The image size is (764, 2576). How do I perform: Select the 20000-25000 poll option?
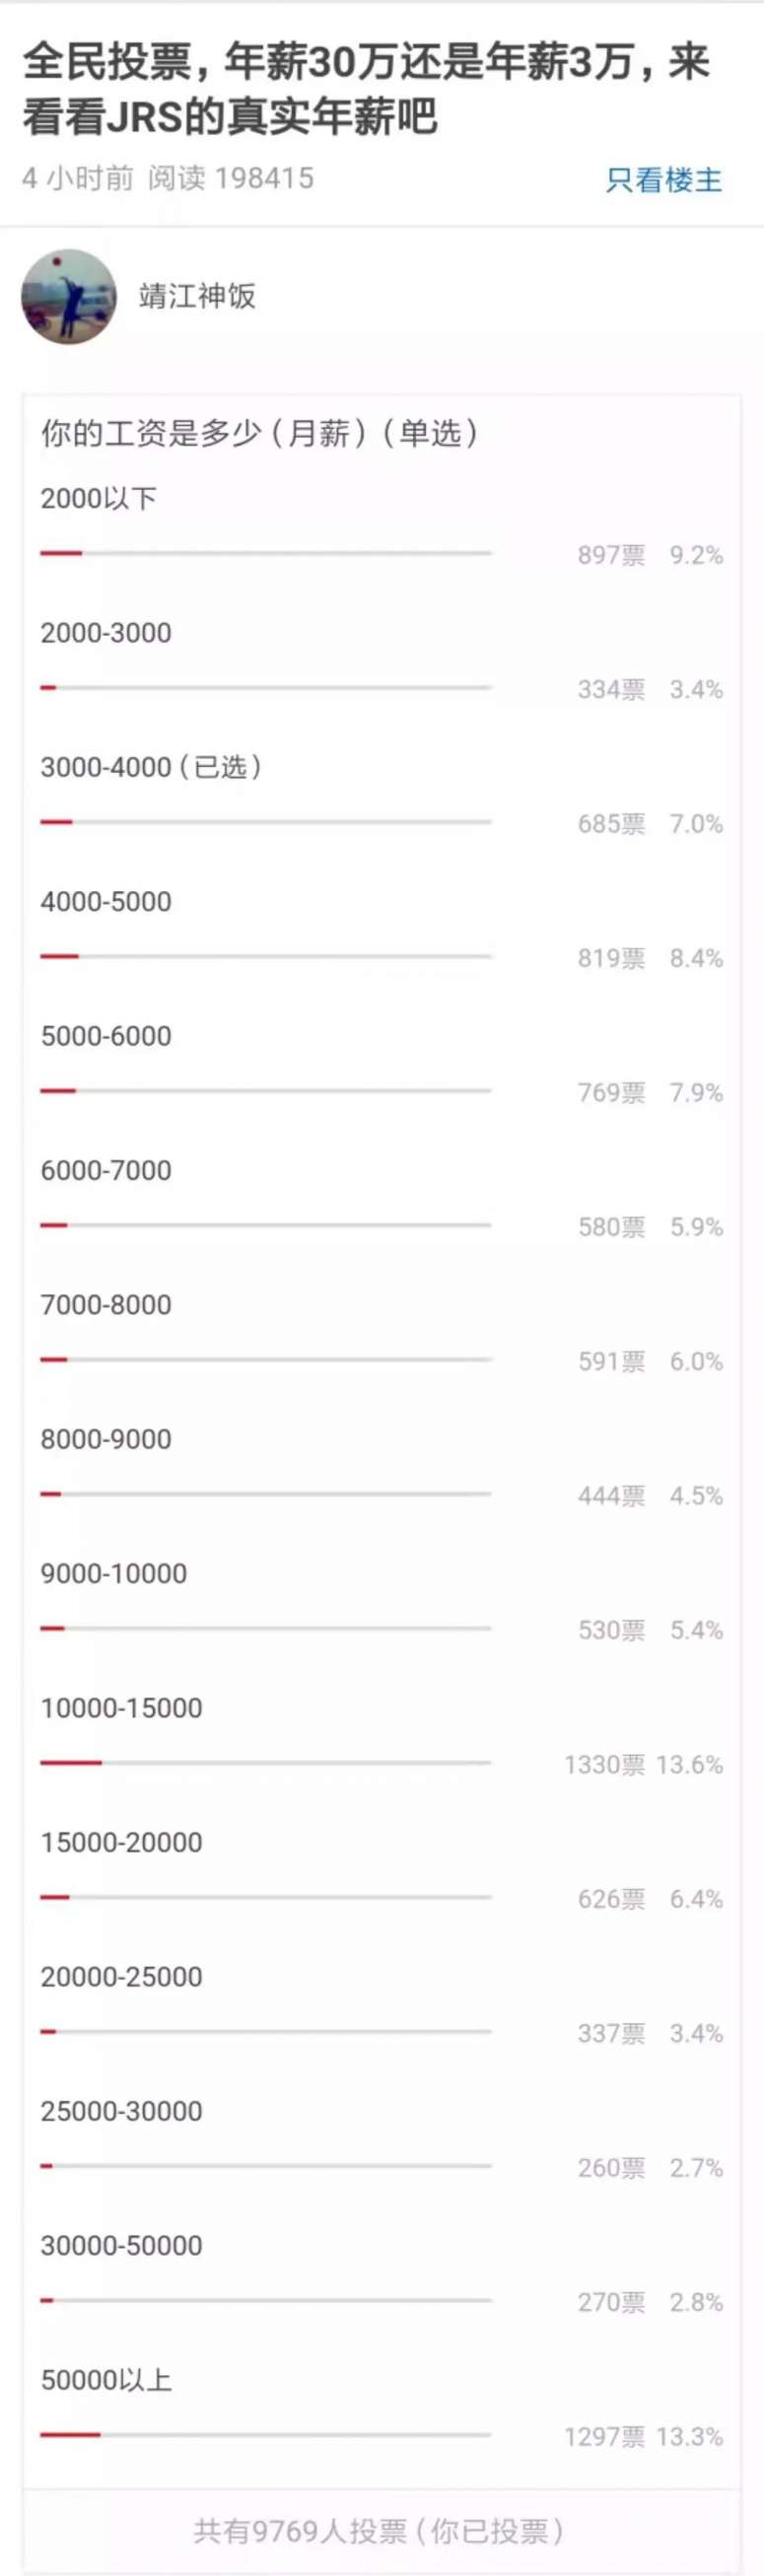click(121, 1976)
